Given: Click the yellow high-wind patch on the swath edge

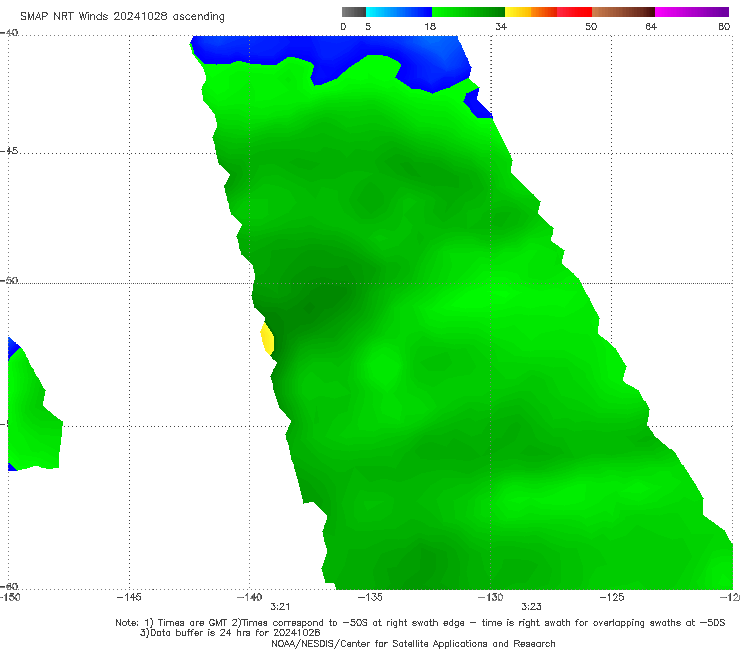Looking at the screenshot, I should click(267, 338).
